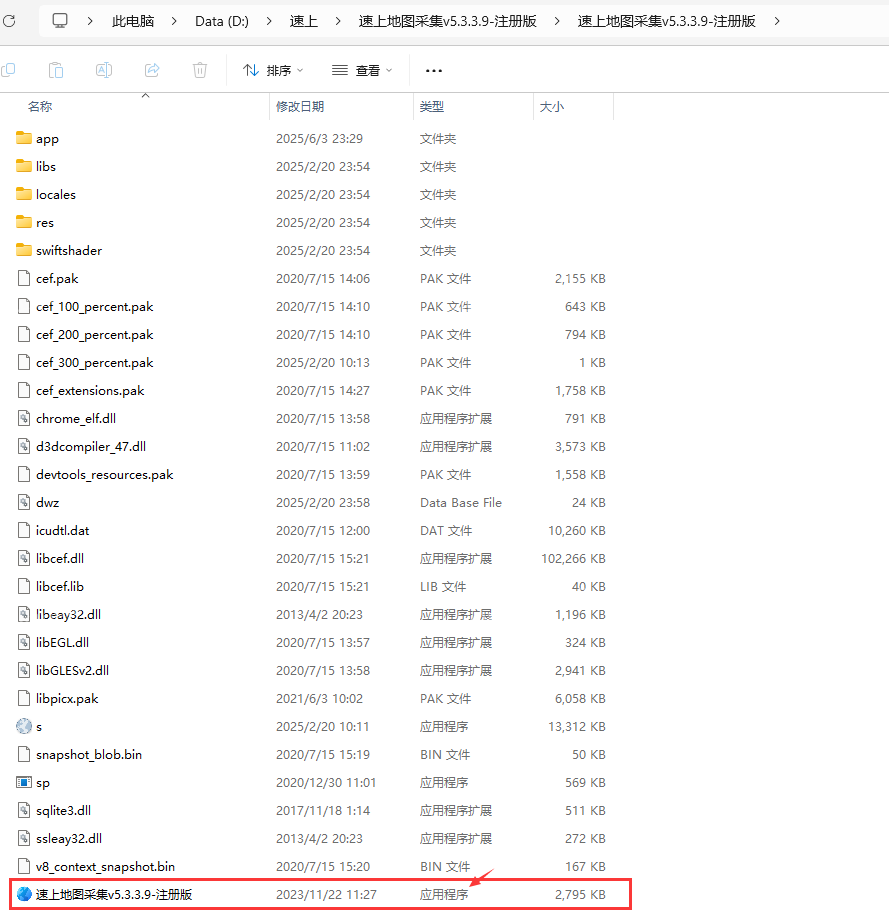Select file cef_200_percent.pak
This screenshot has width=889, height=911.
(94, 335)
